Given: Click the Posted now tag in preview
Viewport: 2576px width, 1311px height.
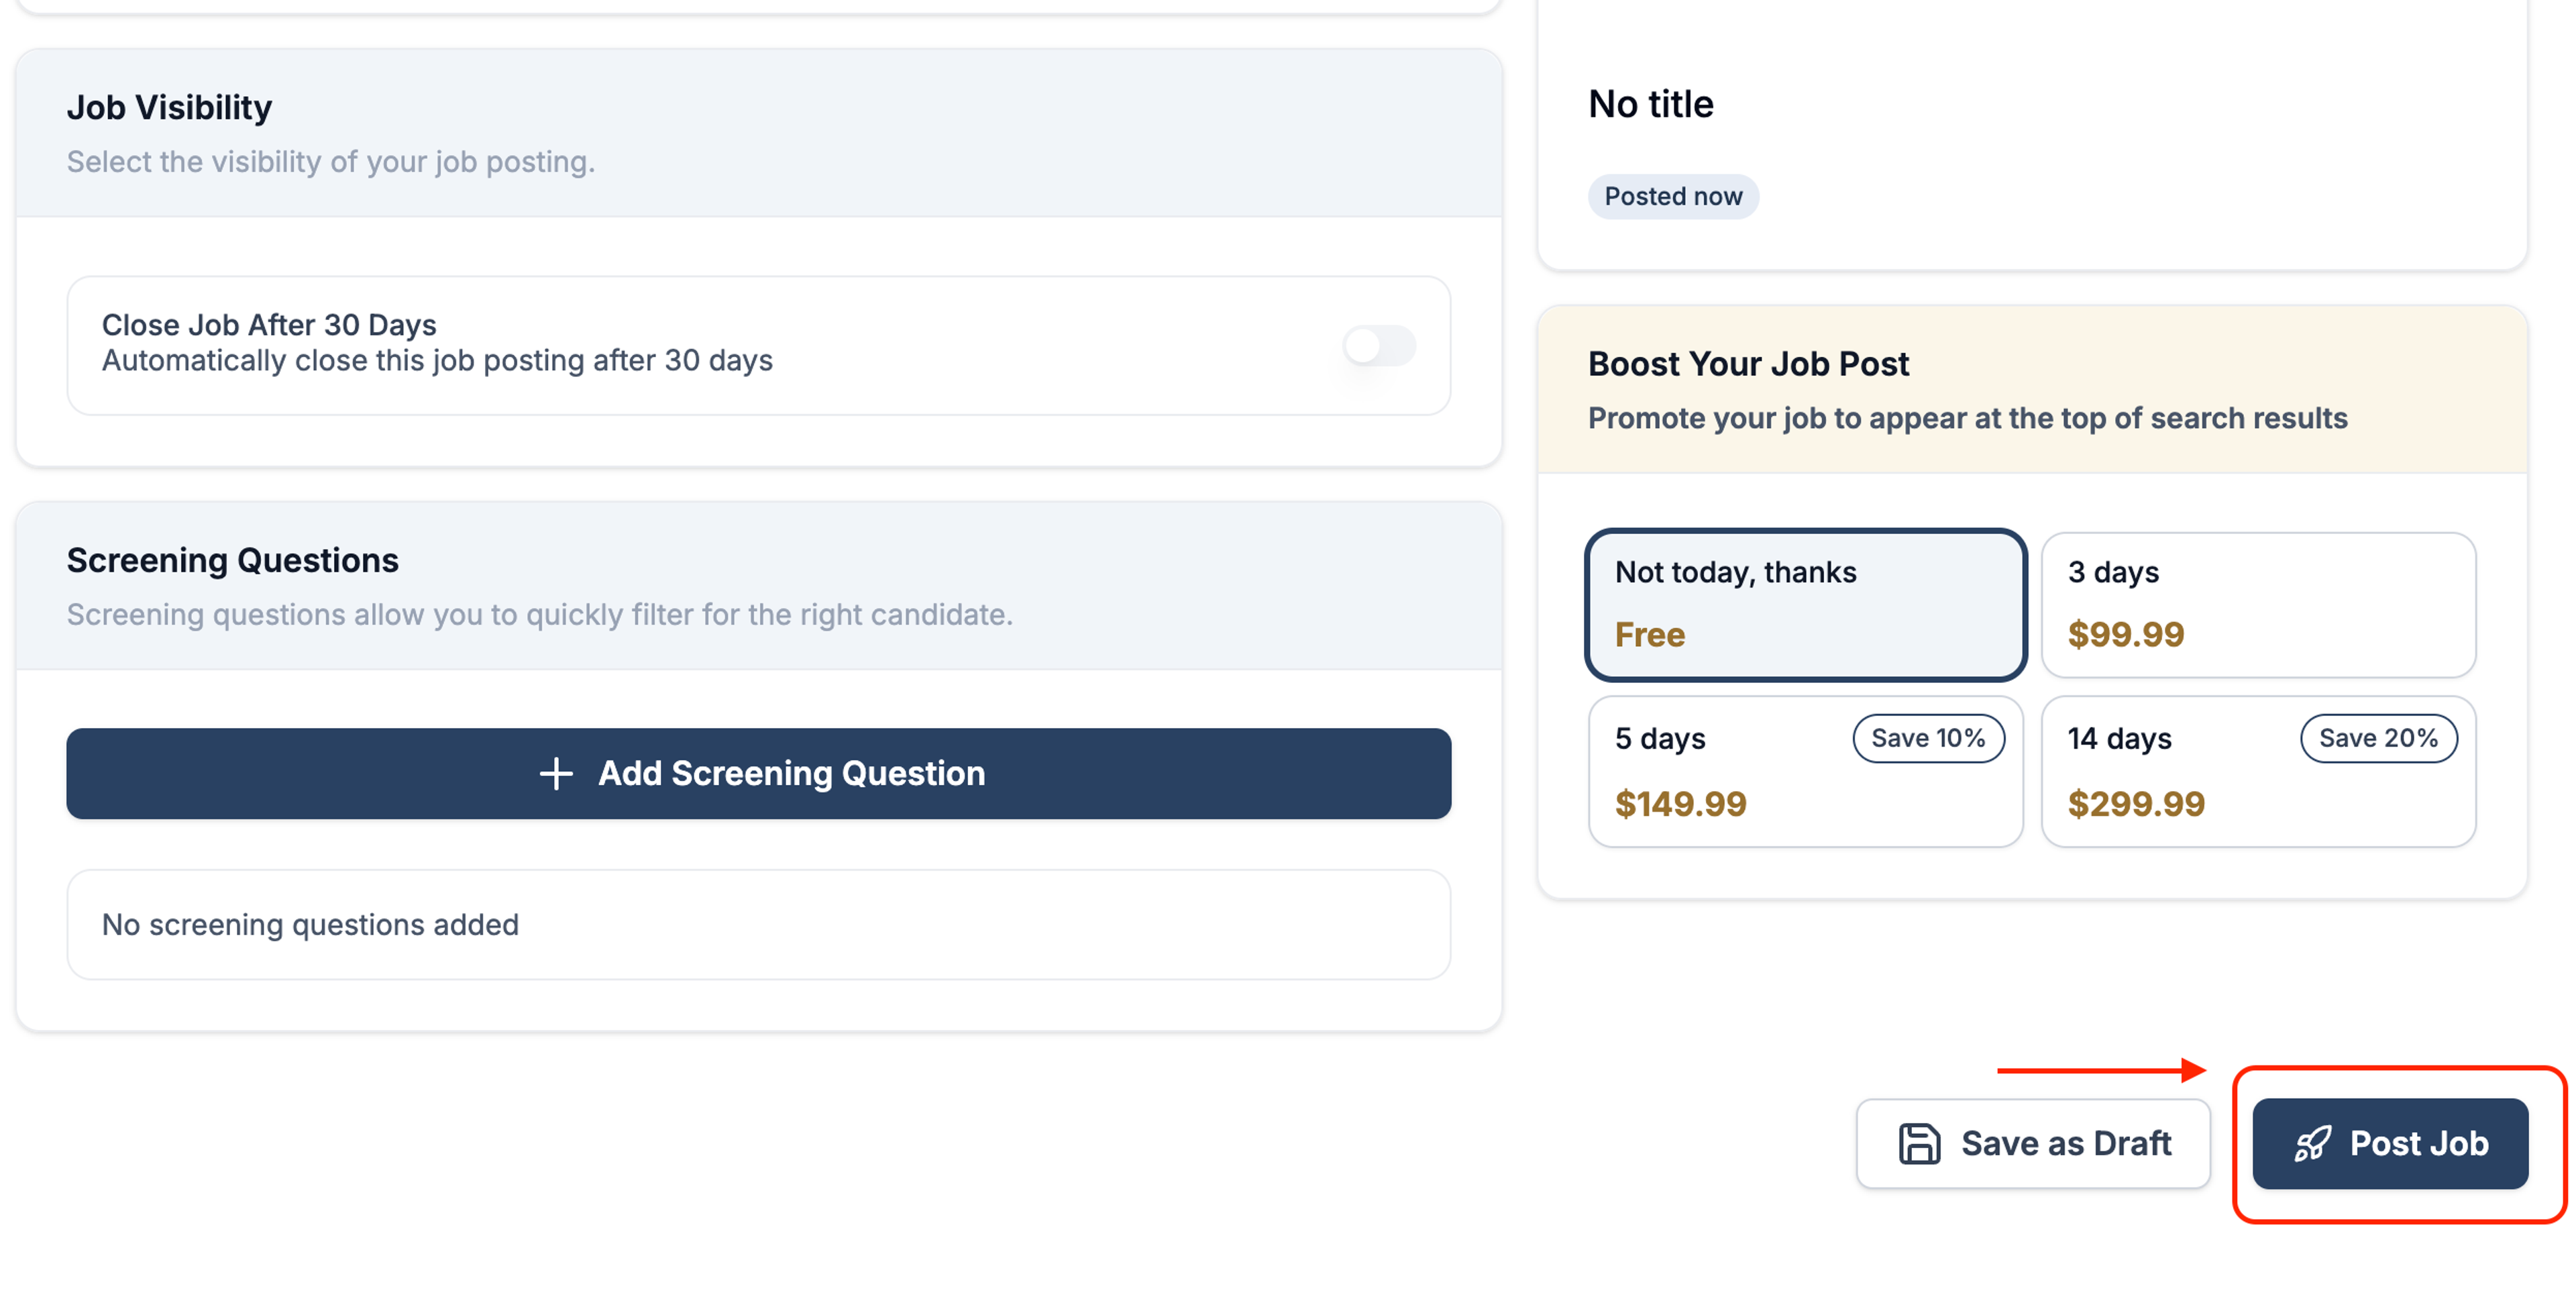Looking at the screenshot, I should [1673, 196].
